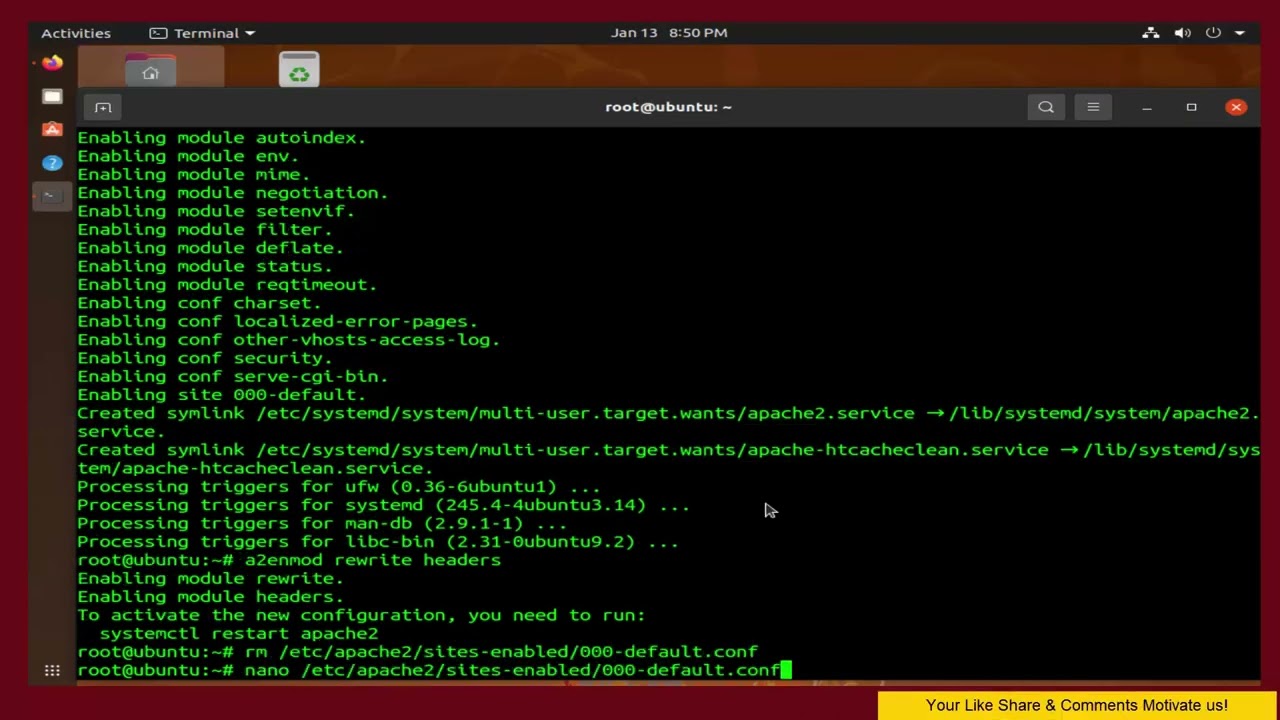Click the 'a2enmod rewrite headers' command
The image size is (1280, 720).
coord(372,560)
